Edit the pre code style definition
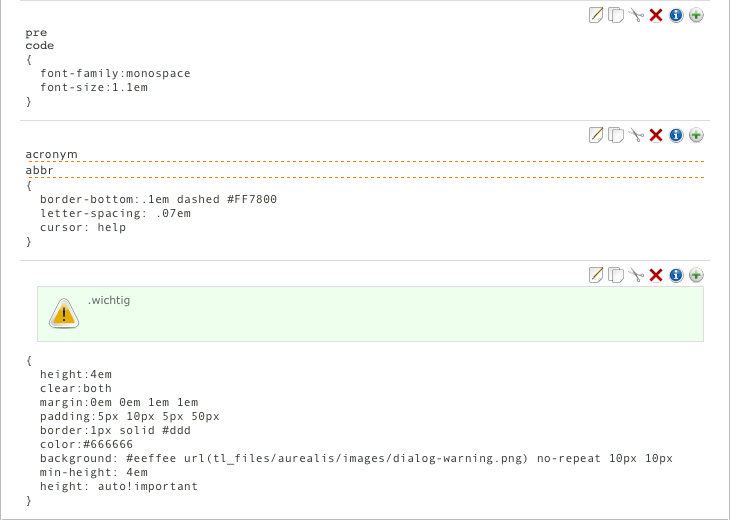 pyautogui.click(x=596, y=15)
